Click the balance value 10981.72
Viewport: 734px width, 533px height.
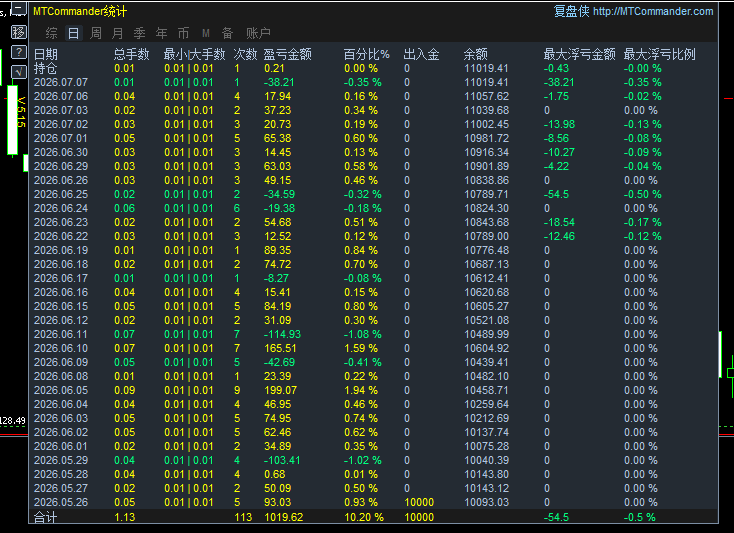486,139
